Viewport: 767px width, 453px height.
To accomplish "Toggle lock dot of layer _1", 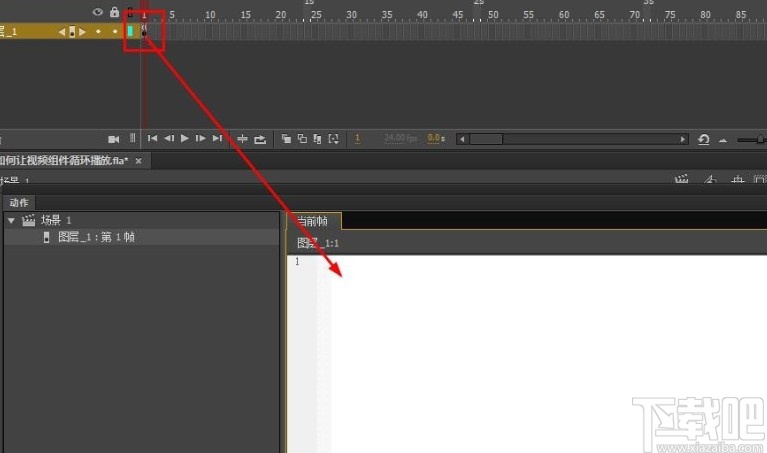I will click(x=115, y=32).
